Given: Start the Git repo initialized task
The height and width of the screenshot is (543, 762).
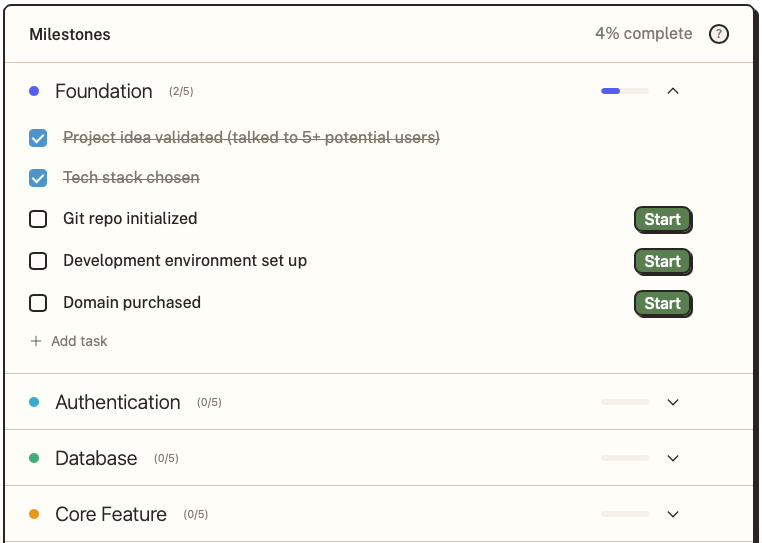Looking at the screenshot, I should point(662,219).
